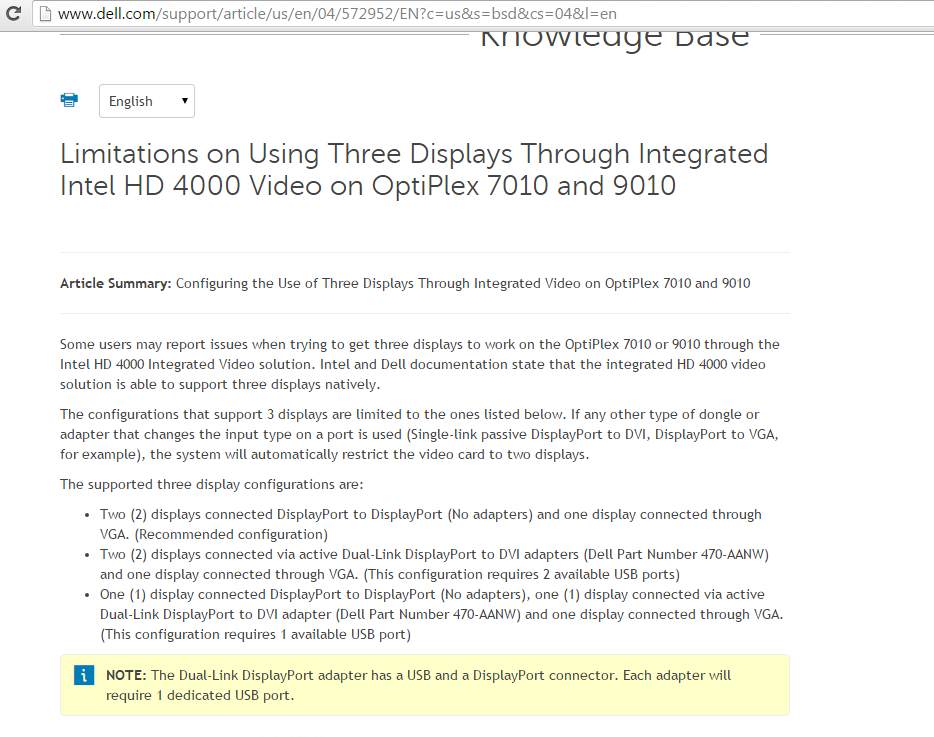Click the article title about Three Displays
The width and height of the screenshot is (934, 737).
(414, 170)
